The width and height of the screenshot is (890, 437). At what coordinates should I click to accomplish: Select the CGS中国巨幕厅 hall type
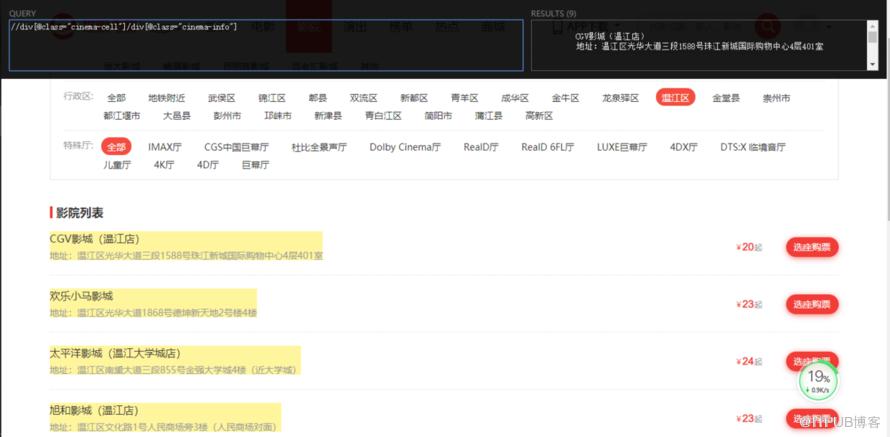237,148
